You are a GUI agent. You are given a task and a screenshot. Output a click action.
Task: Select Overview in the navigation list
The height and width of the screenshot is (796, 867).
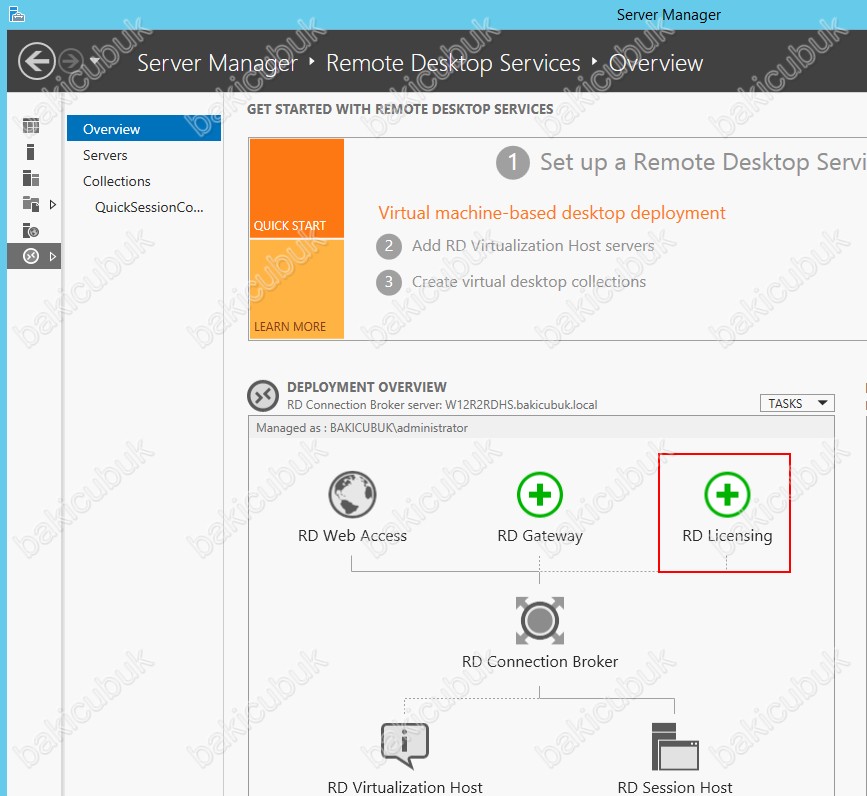[144, 129]
